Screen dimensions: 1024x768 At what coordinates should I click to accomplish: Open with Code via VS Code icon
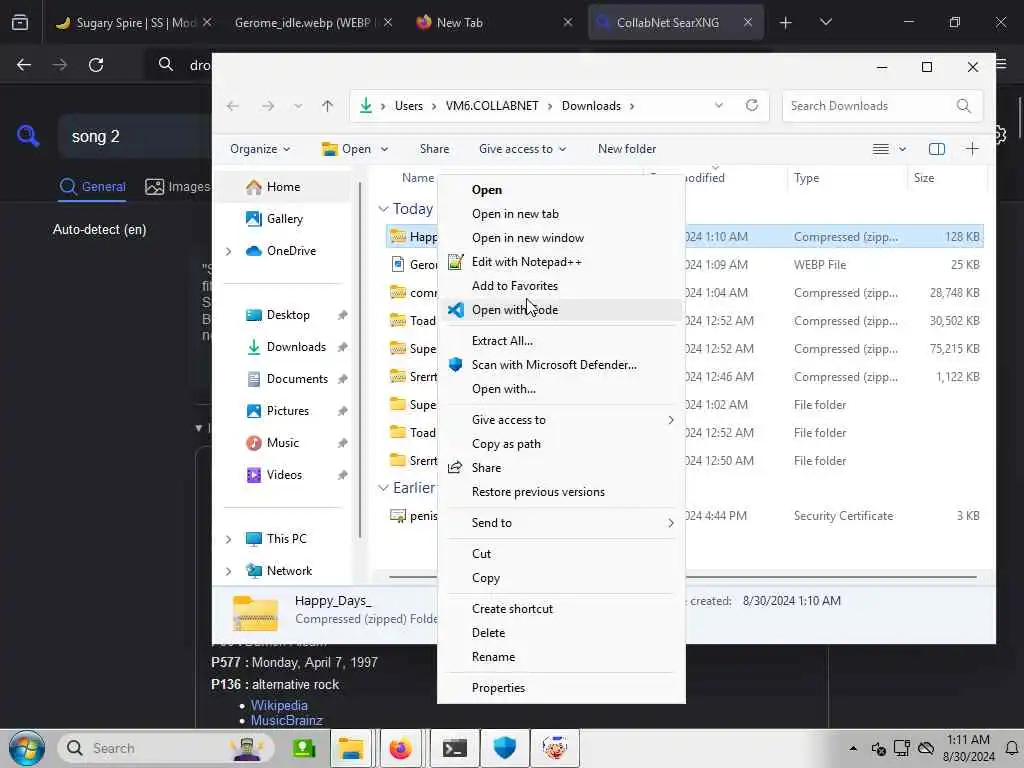point(456,310)
